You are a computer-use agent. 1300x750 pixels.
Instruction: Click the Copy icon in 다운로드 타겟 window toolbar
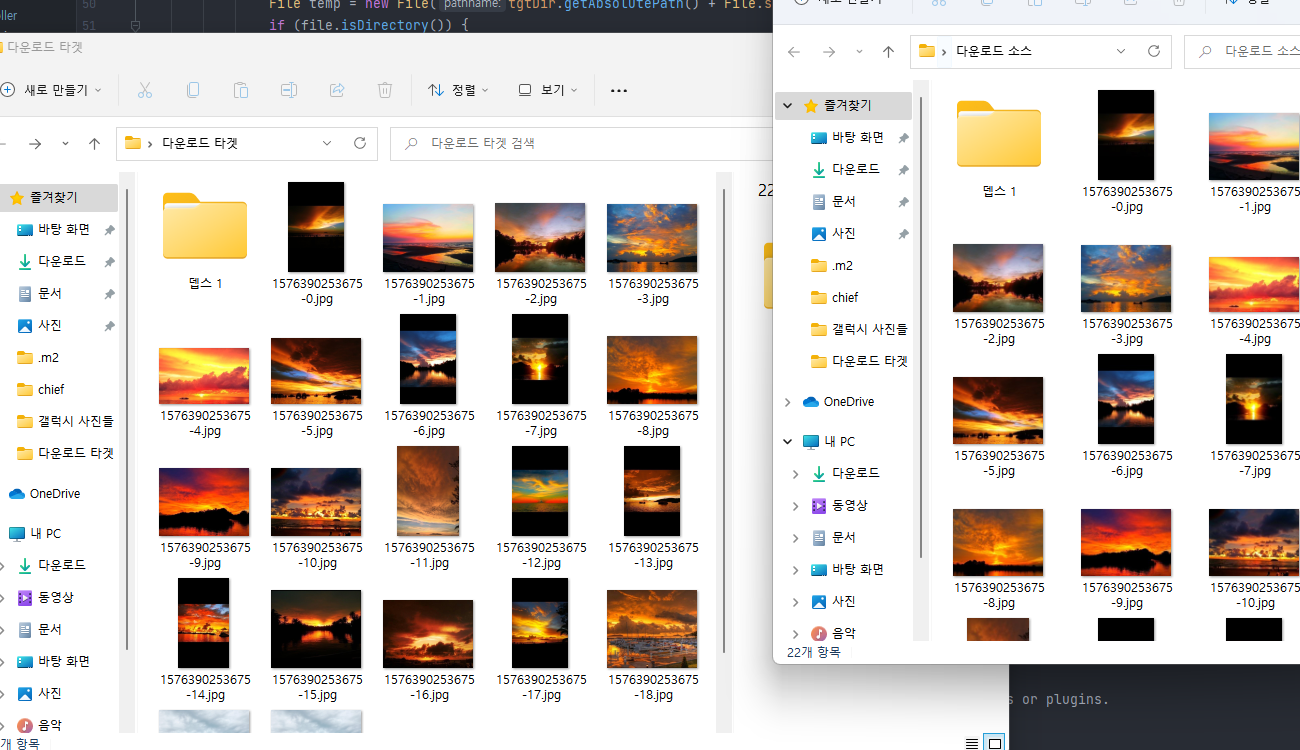click(x=193, y=90)
